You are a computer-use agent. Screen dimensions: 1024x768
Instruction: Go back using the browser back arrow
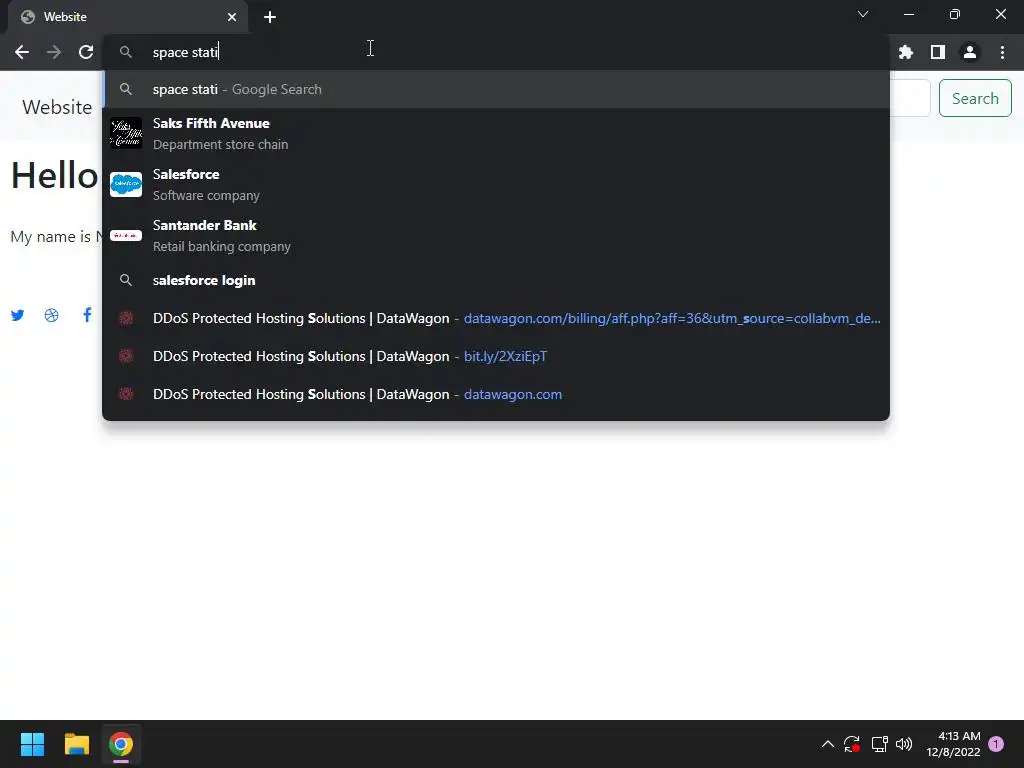click(22, 52)
